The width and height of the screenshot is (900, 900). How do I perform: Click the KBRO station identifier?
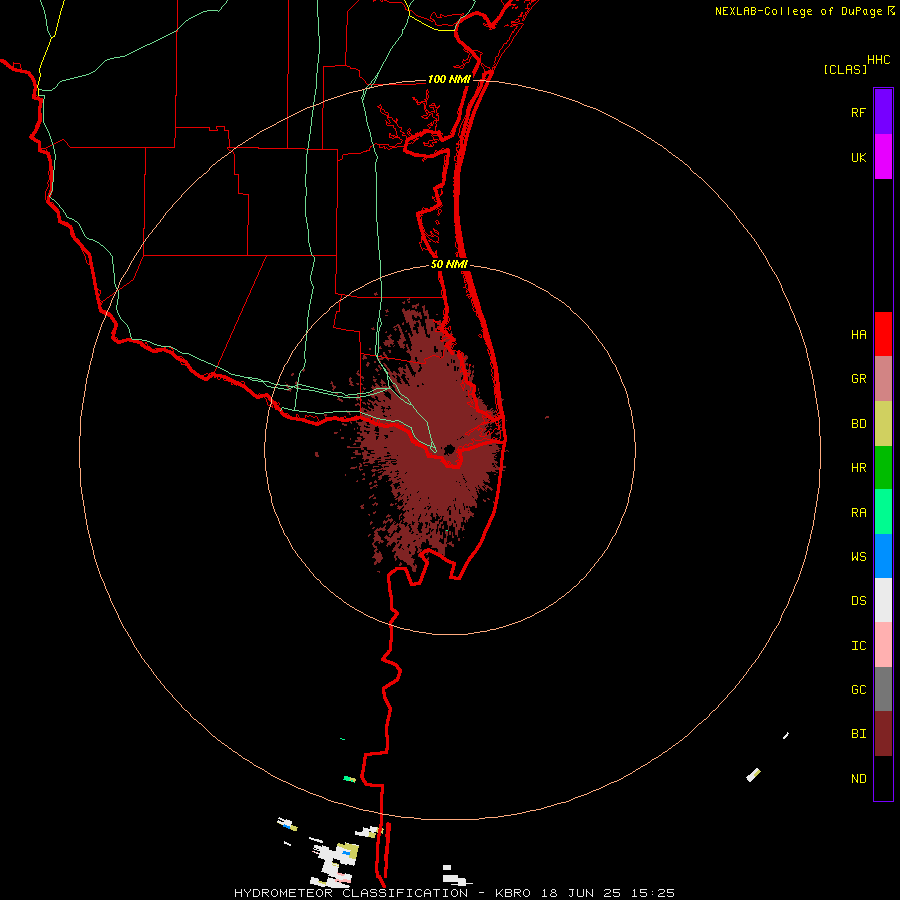513,893
